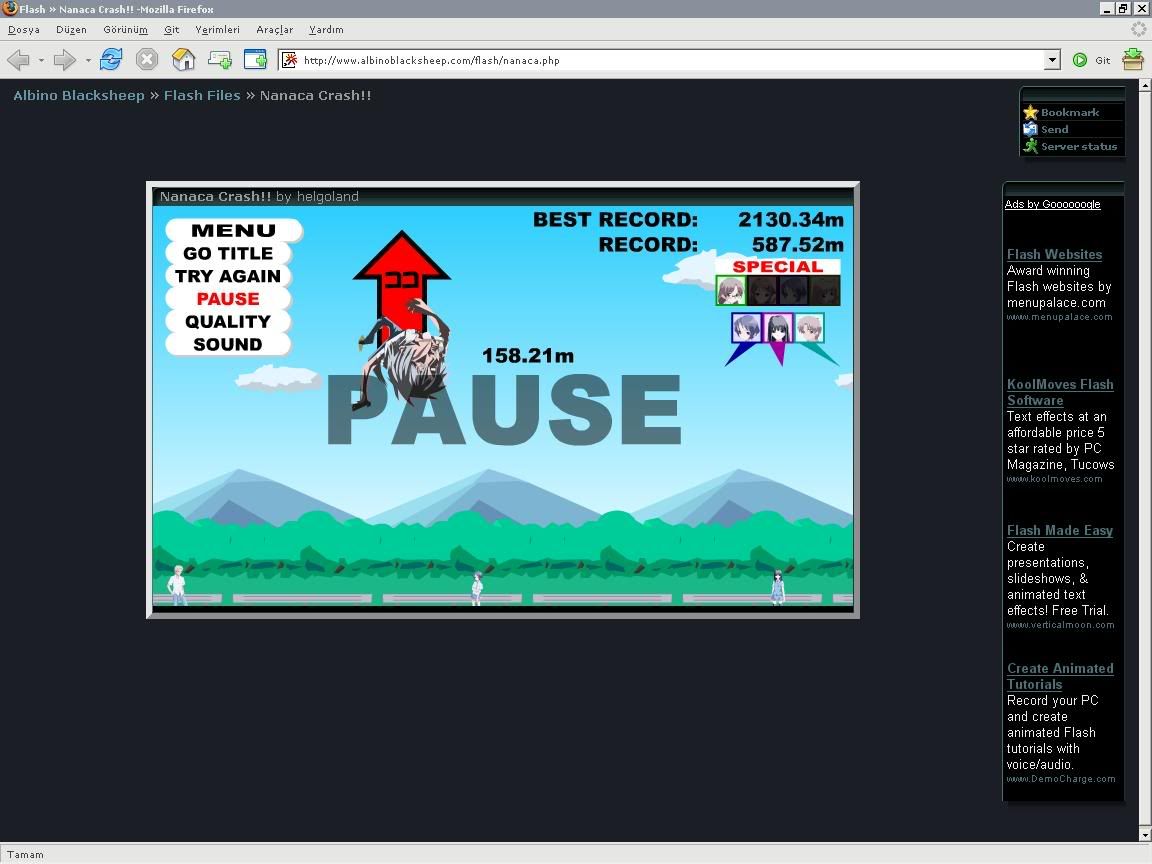This screenshot has width=1152, height=864.
Task: Click the scrollbar down arrow
Action: [1145, 835]
